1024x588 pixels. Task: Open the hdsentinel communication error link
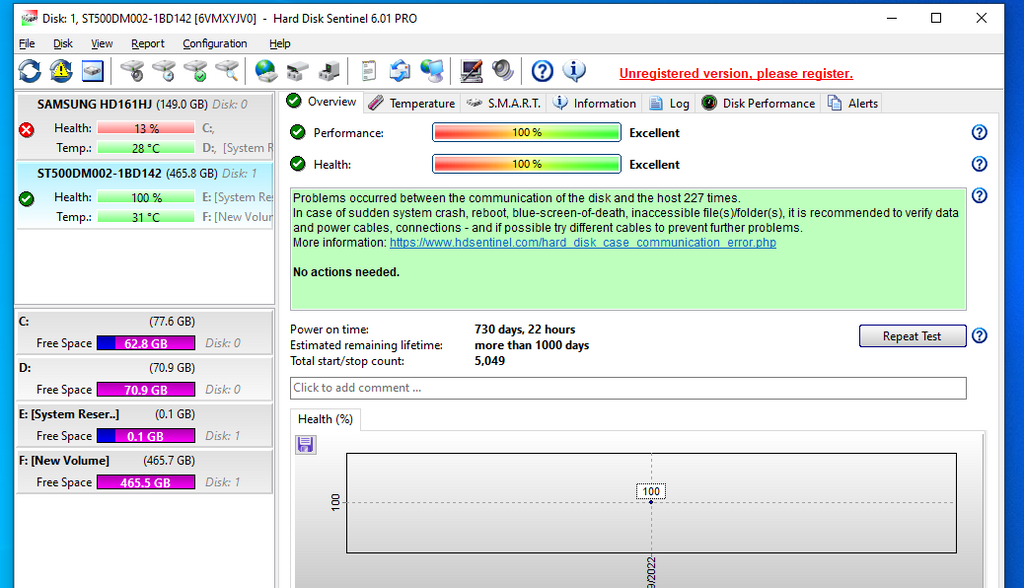pos(582,243)
